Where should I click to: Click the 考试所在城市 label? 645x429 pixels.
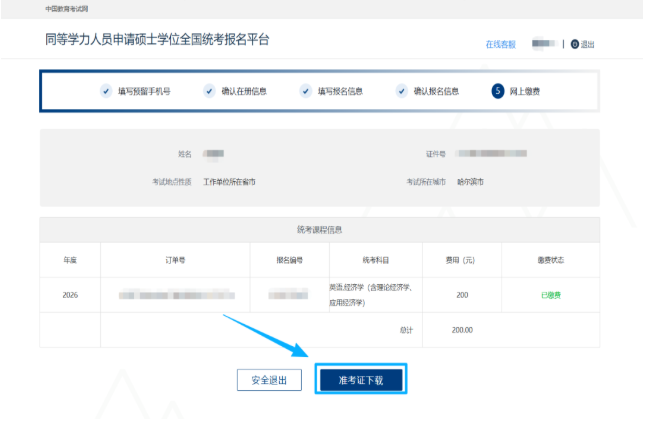pos(426,182)
